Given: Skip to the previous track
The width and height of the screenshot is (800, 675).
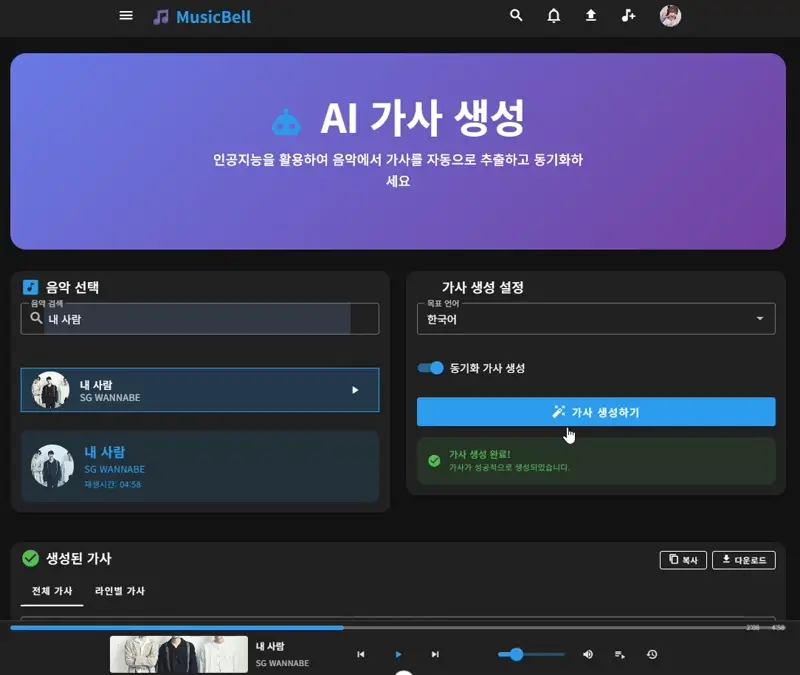Looking at the screenshot, I should [361, 654].
